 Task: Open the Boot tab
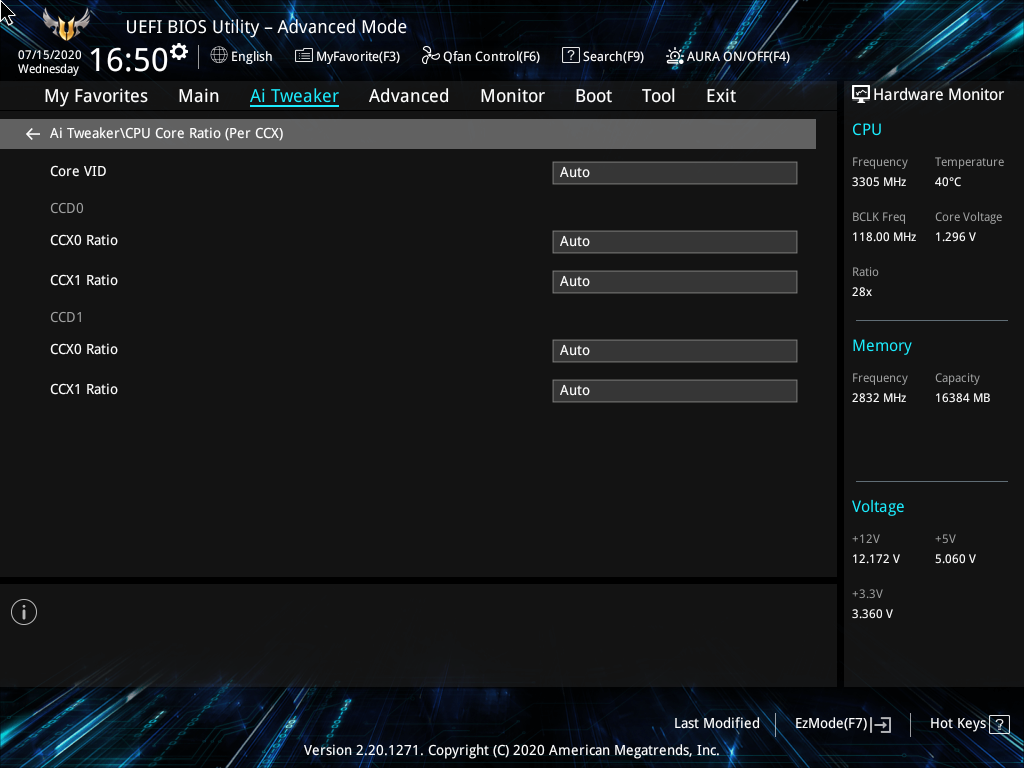coord(594,96)
